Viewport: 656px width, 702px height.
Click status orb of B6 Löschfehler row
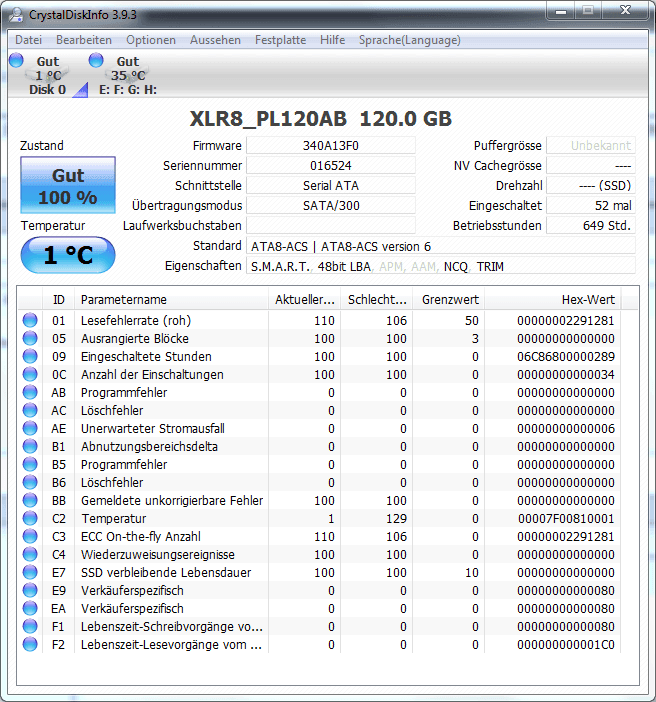click(30, 482)
